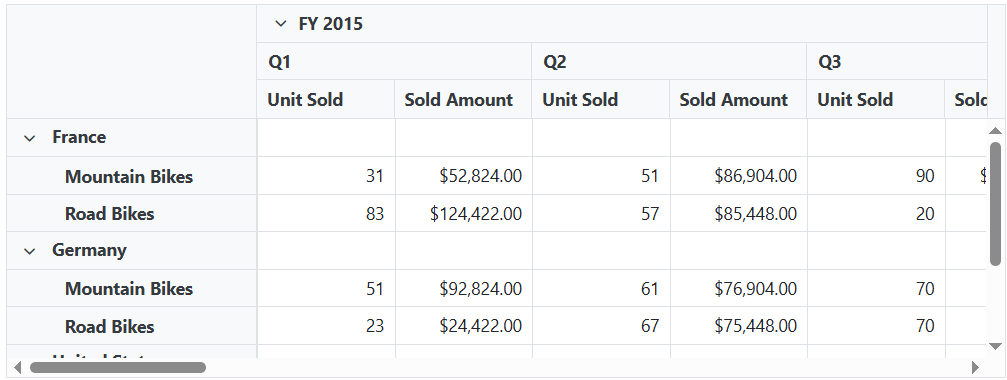
Task: Click the Germany Mountain Bikes Q1 cell 51
Action: click(326, 289)
